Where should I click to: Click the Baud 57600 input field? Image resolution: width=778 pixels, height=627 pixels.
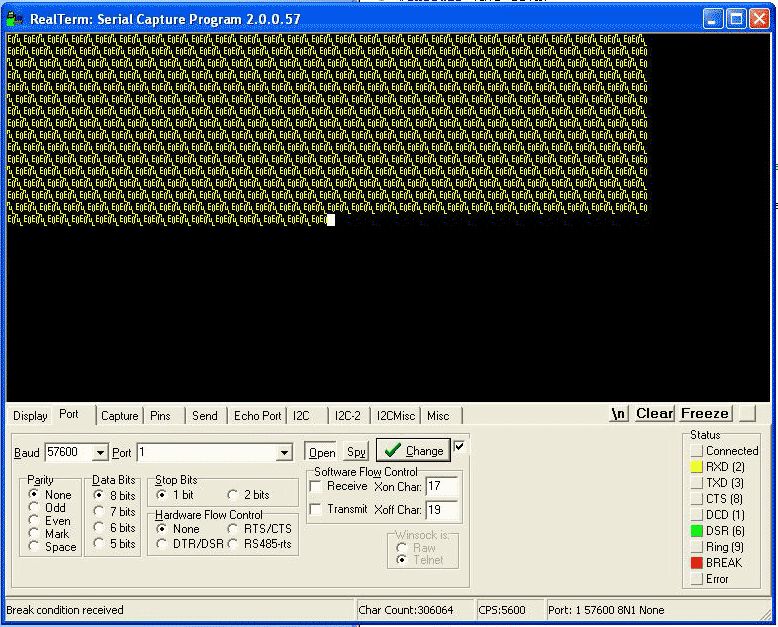69,452
